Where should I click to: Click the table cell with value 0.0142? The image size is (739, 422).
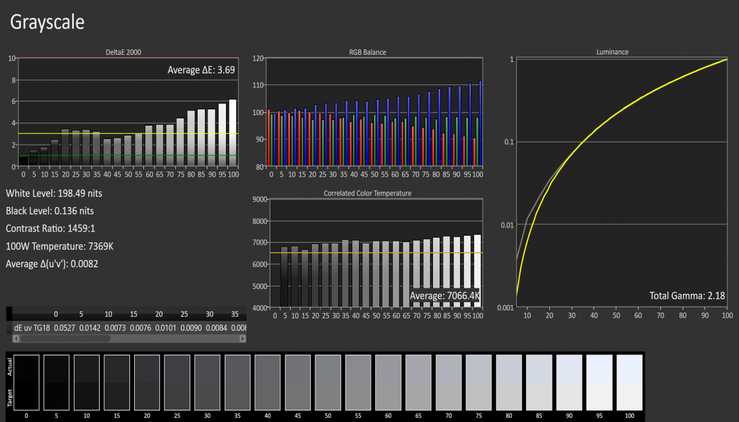click(90, 327)
